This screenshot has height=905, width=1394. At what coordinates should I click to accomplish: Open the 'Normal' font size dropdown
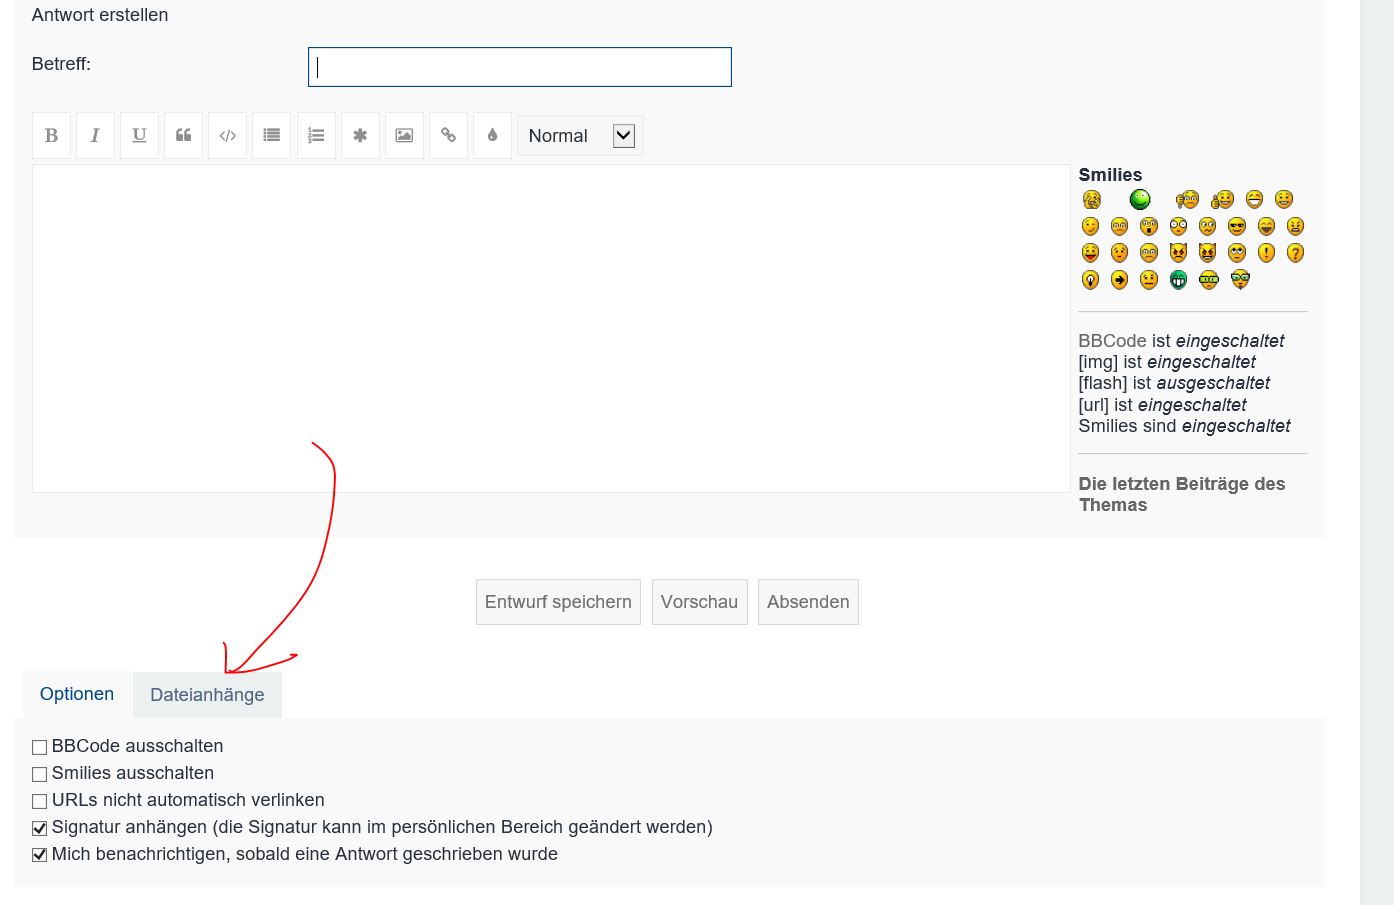(580, 136)
